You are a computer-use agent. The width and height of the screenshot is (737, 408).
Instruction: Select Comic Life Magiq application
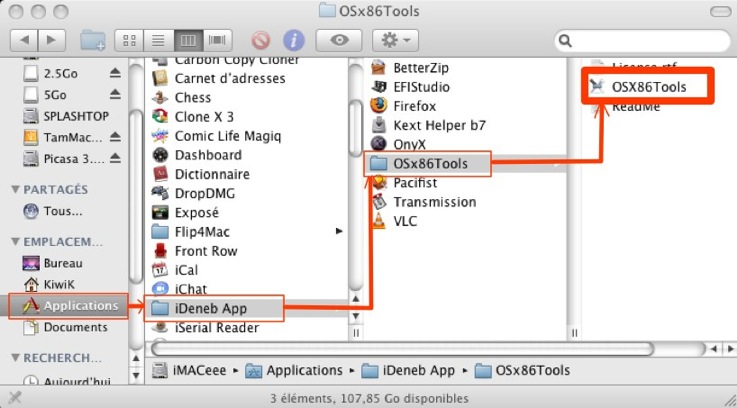click(x=216, y=136)
